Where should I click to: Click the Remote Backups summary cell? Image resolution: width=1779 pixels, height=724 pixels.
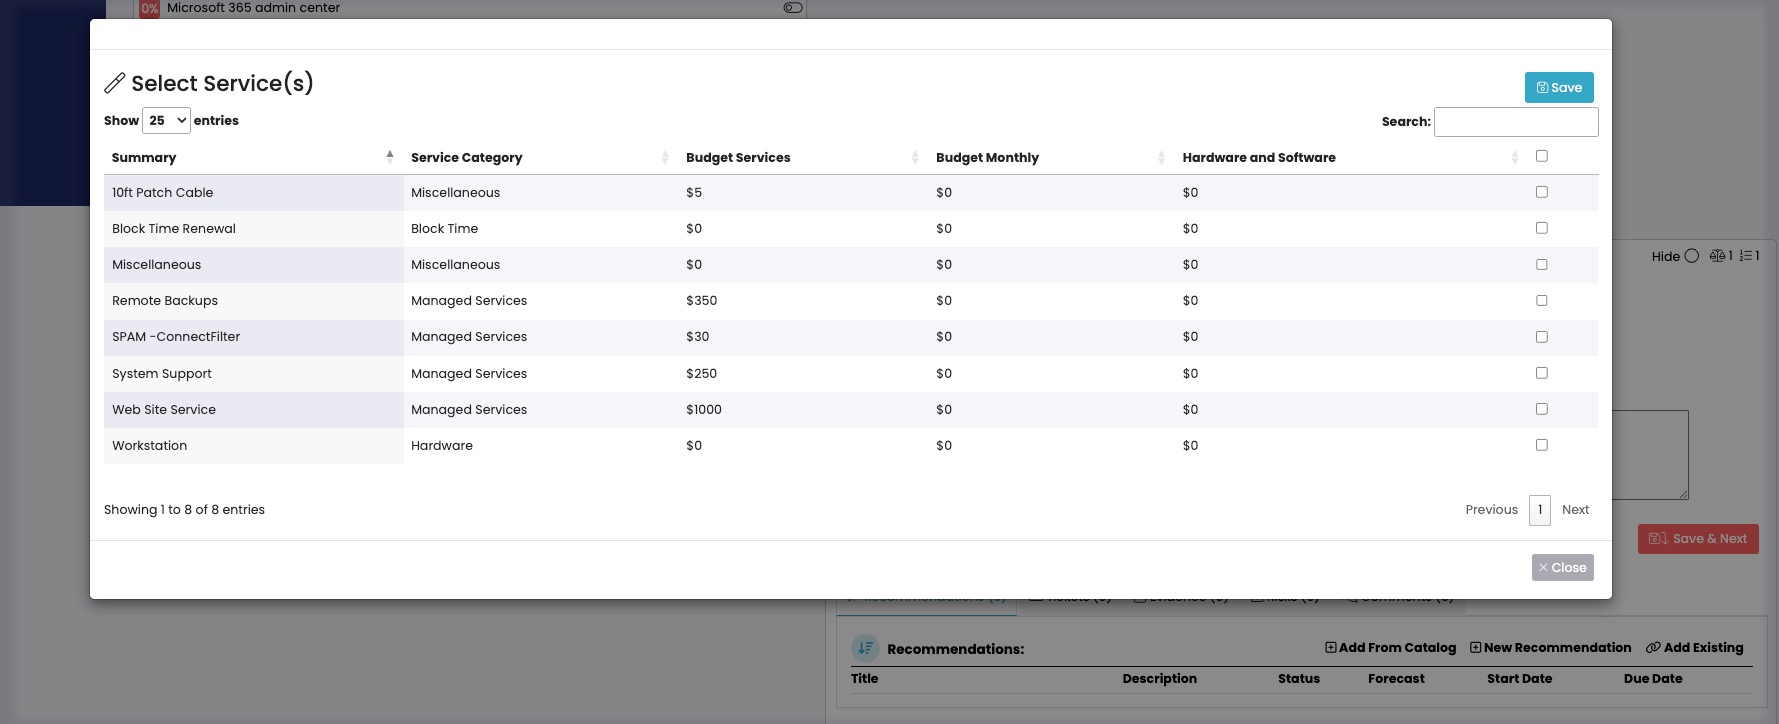(x=253, y=300)
